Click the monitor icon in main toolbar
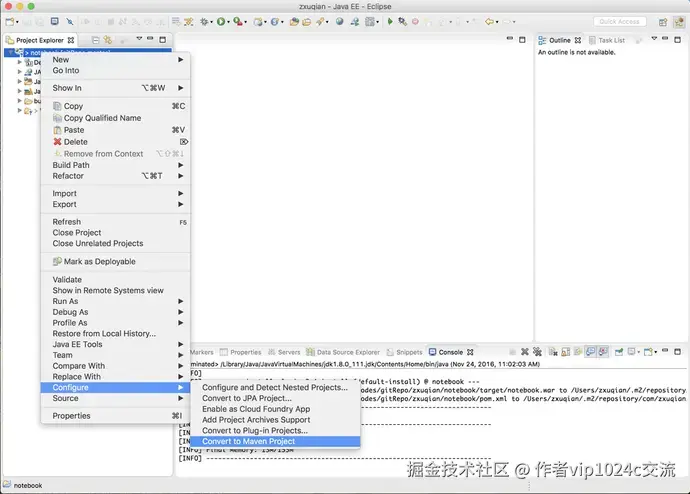 point(55,22)
